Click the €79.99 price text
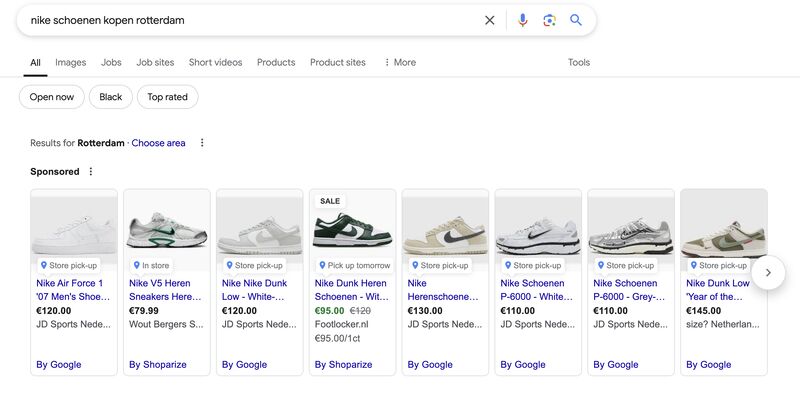800x396 pixels. [x=144, y=311]
